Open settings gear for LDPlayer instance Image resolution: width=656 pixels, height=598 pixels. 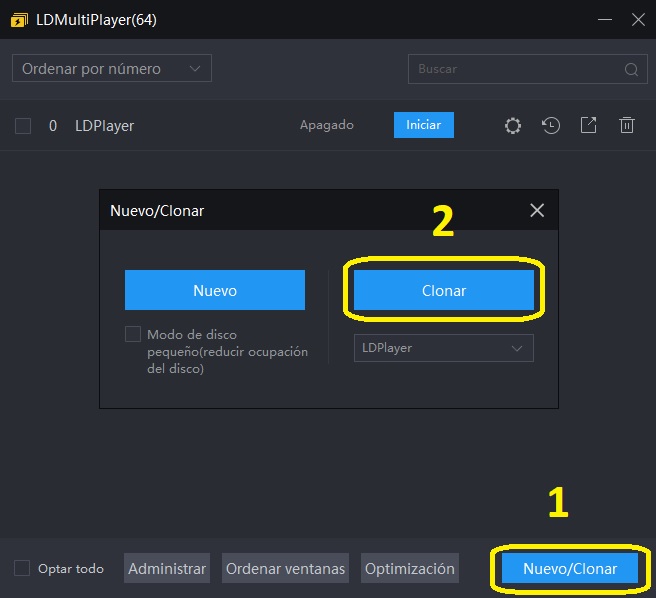coord(512,126)
